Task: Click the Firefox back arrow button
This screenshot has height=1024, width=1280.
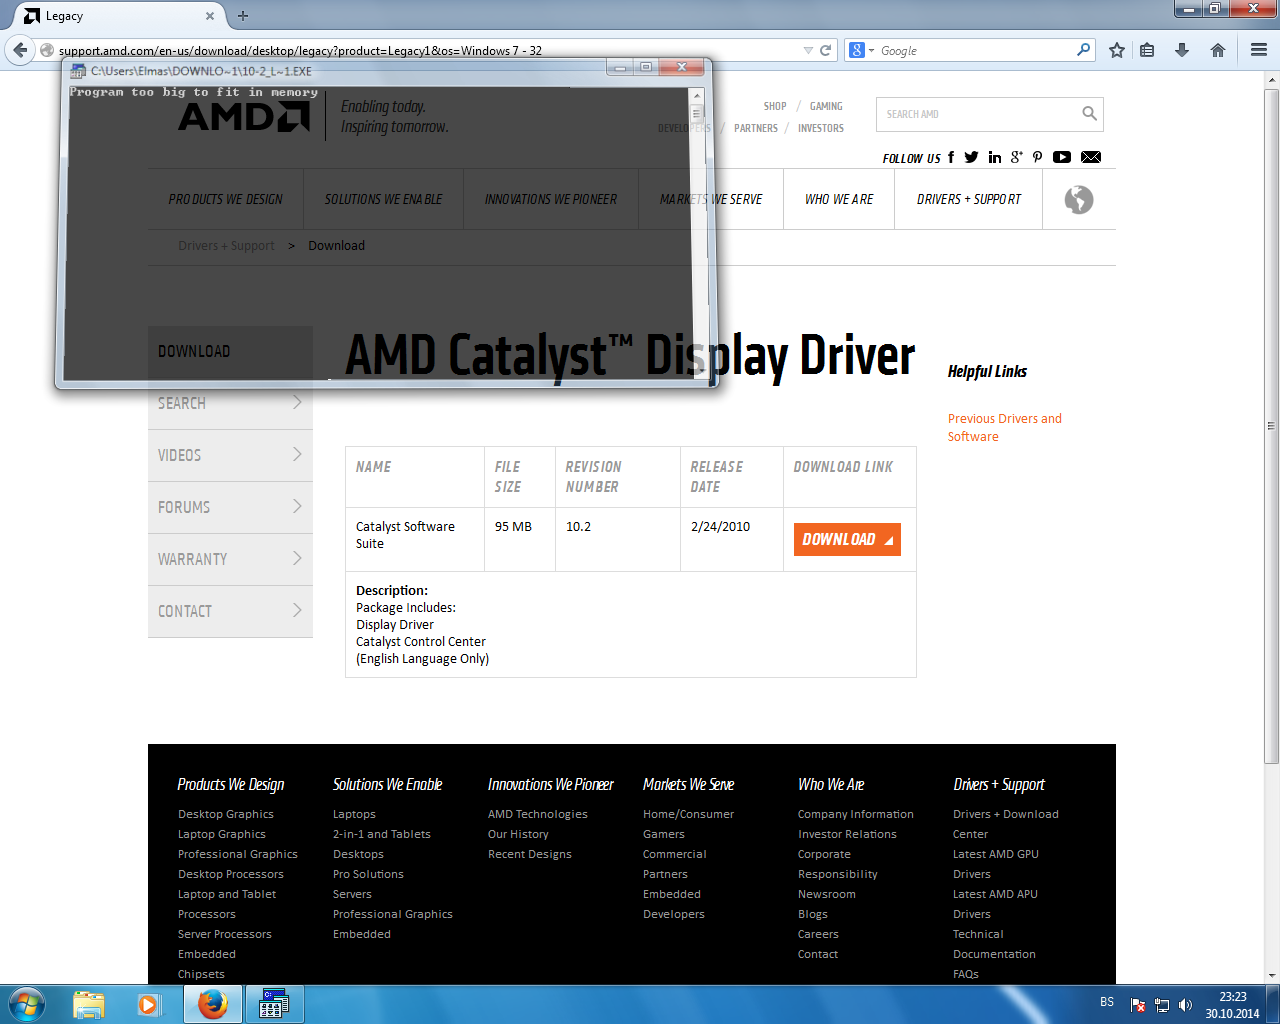Action: pyautogui.click(x=20, y=50)
